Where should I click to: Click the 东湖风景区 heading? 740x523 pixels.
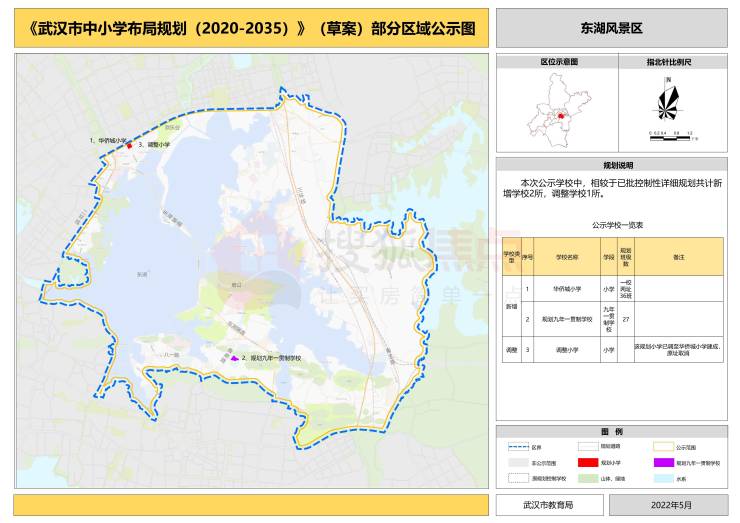[612, 28]
